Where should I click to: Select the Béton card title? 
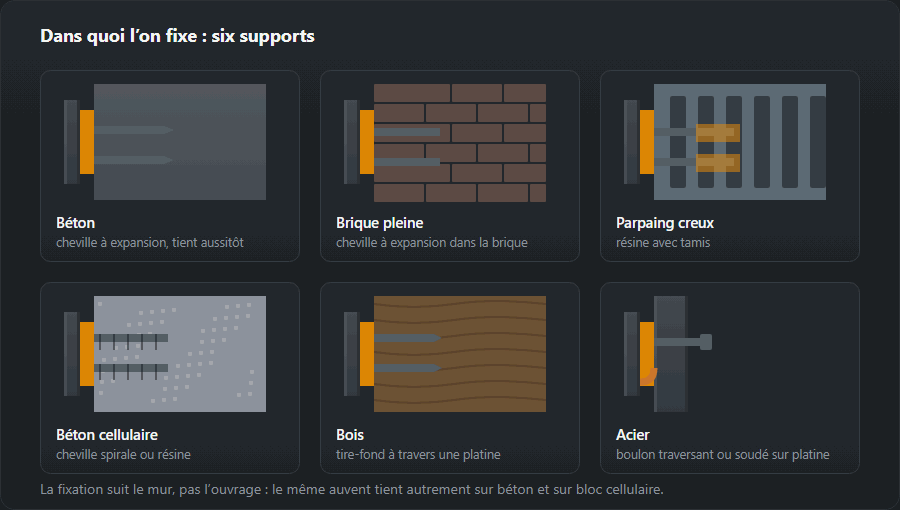pyautogui.click(x=76, y=223)
